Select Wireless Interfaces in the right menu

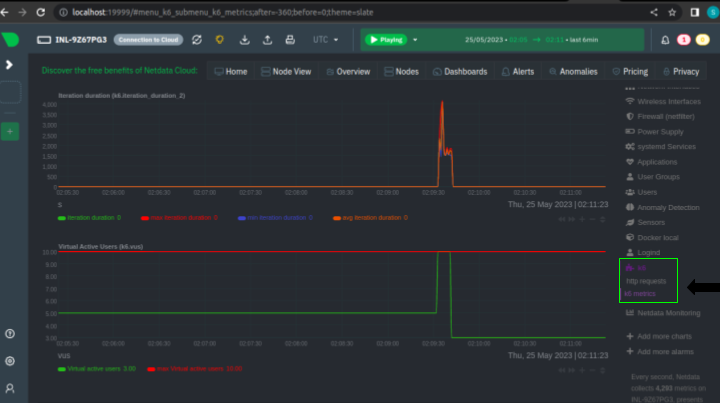(663, 101)
